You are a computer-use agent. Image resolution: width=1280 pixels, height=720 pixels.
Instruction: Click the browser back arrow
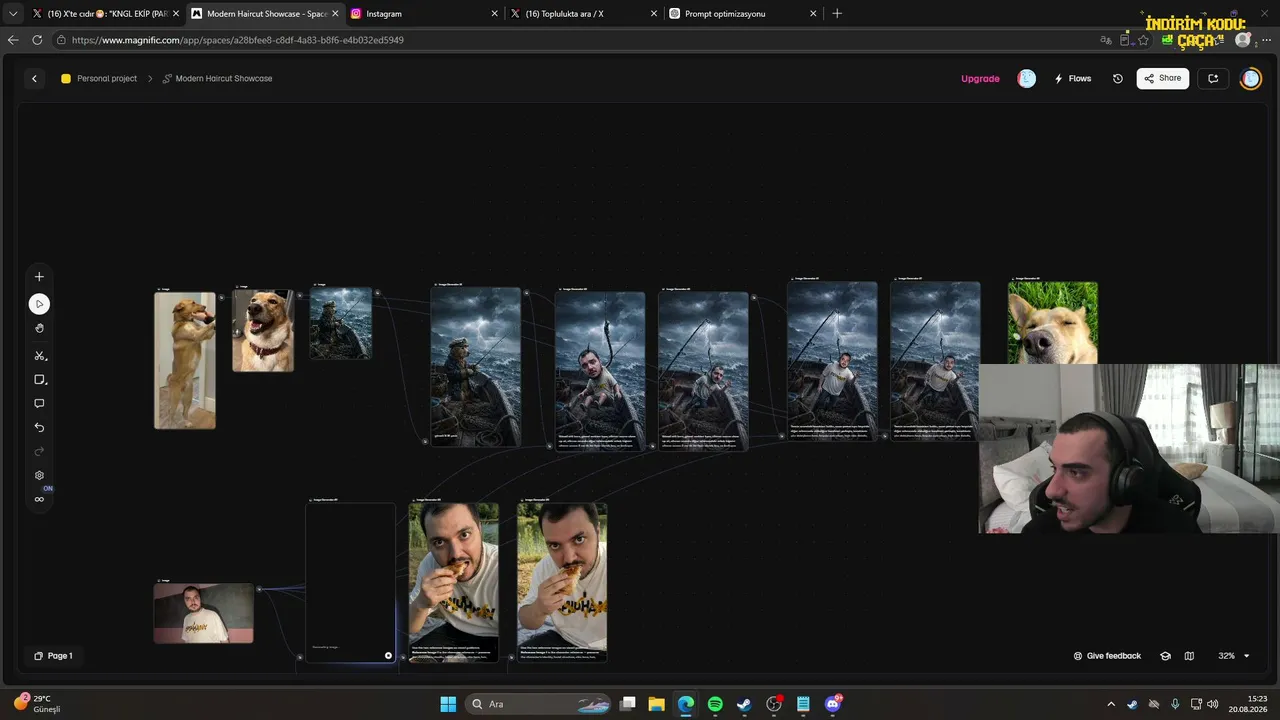pos(13,40)
